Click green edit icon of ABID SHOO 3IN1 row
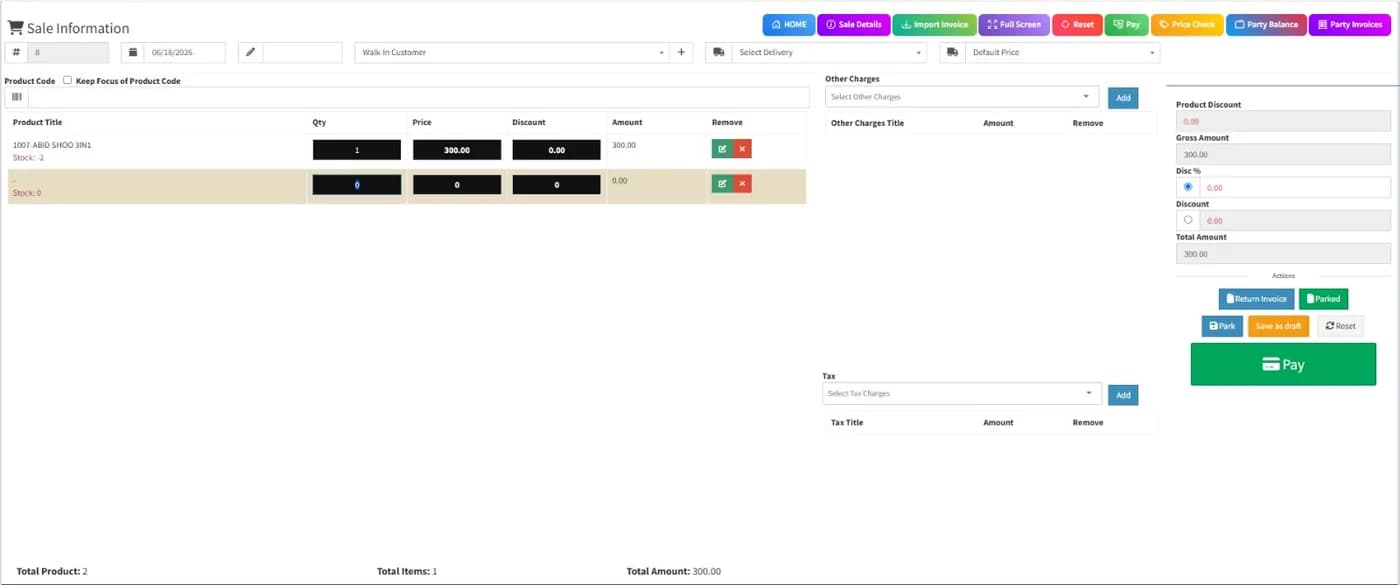This screenshot has height=585, width=1400. [x=722, y=149]
